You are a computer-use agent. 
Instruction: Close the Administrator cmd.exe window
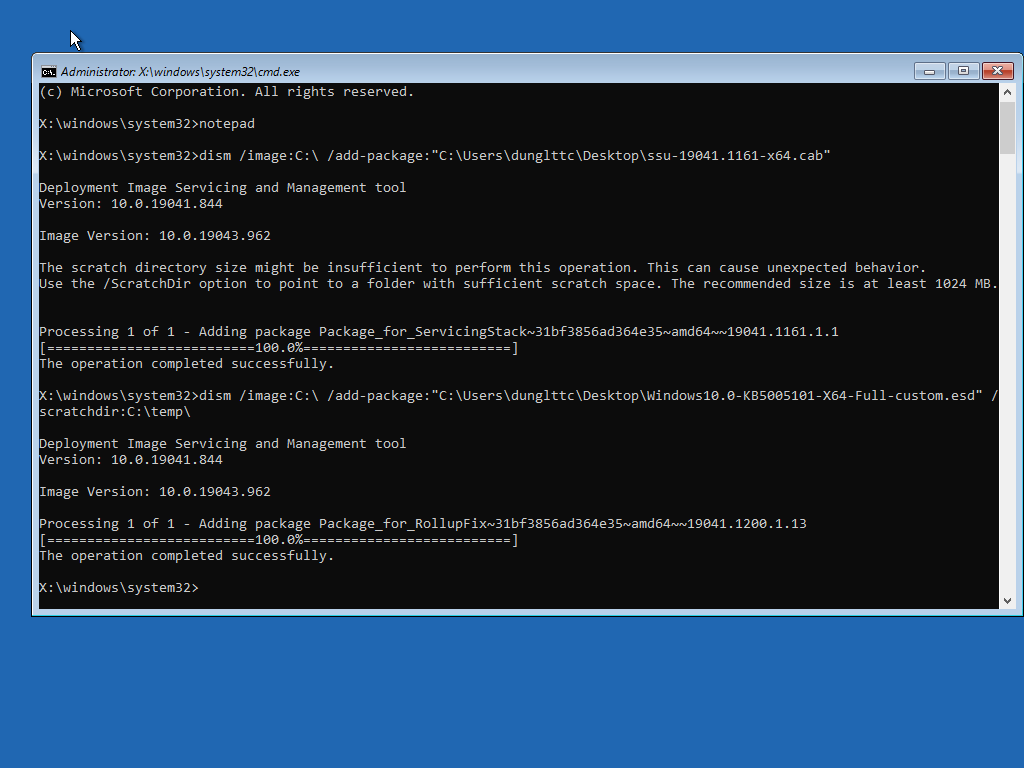point(997,71)
